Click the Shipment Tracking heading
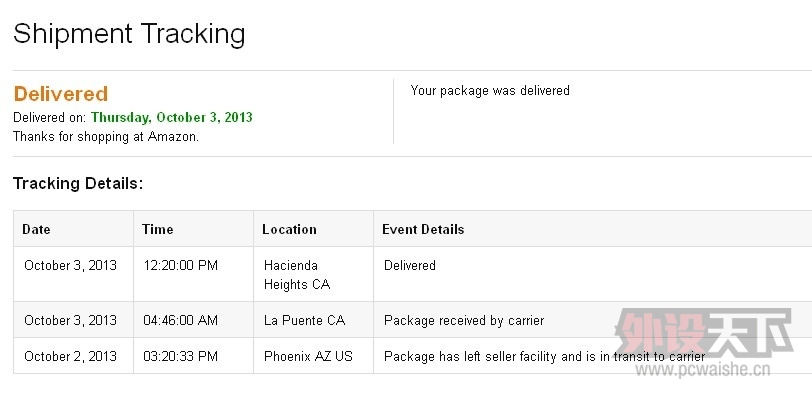Image resolution: width=812 pixels, height=403 pixels. coord(129,35)
